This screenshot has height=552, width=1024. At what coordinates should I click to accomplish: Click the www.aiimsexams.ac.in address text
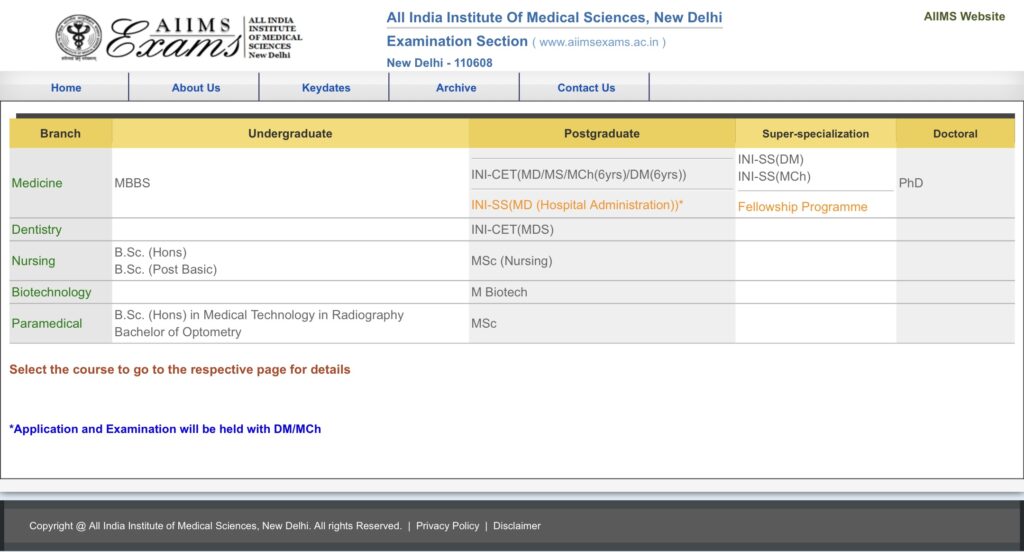tap(599, 42)
